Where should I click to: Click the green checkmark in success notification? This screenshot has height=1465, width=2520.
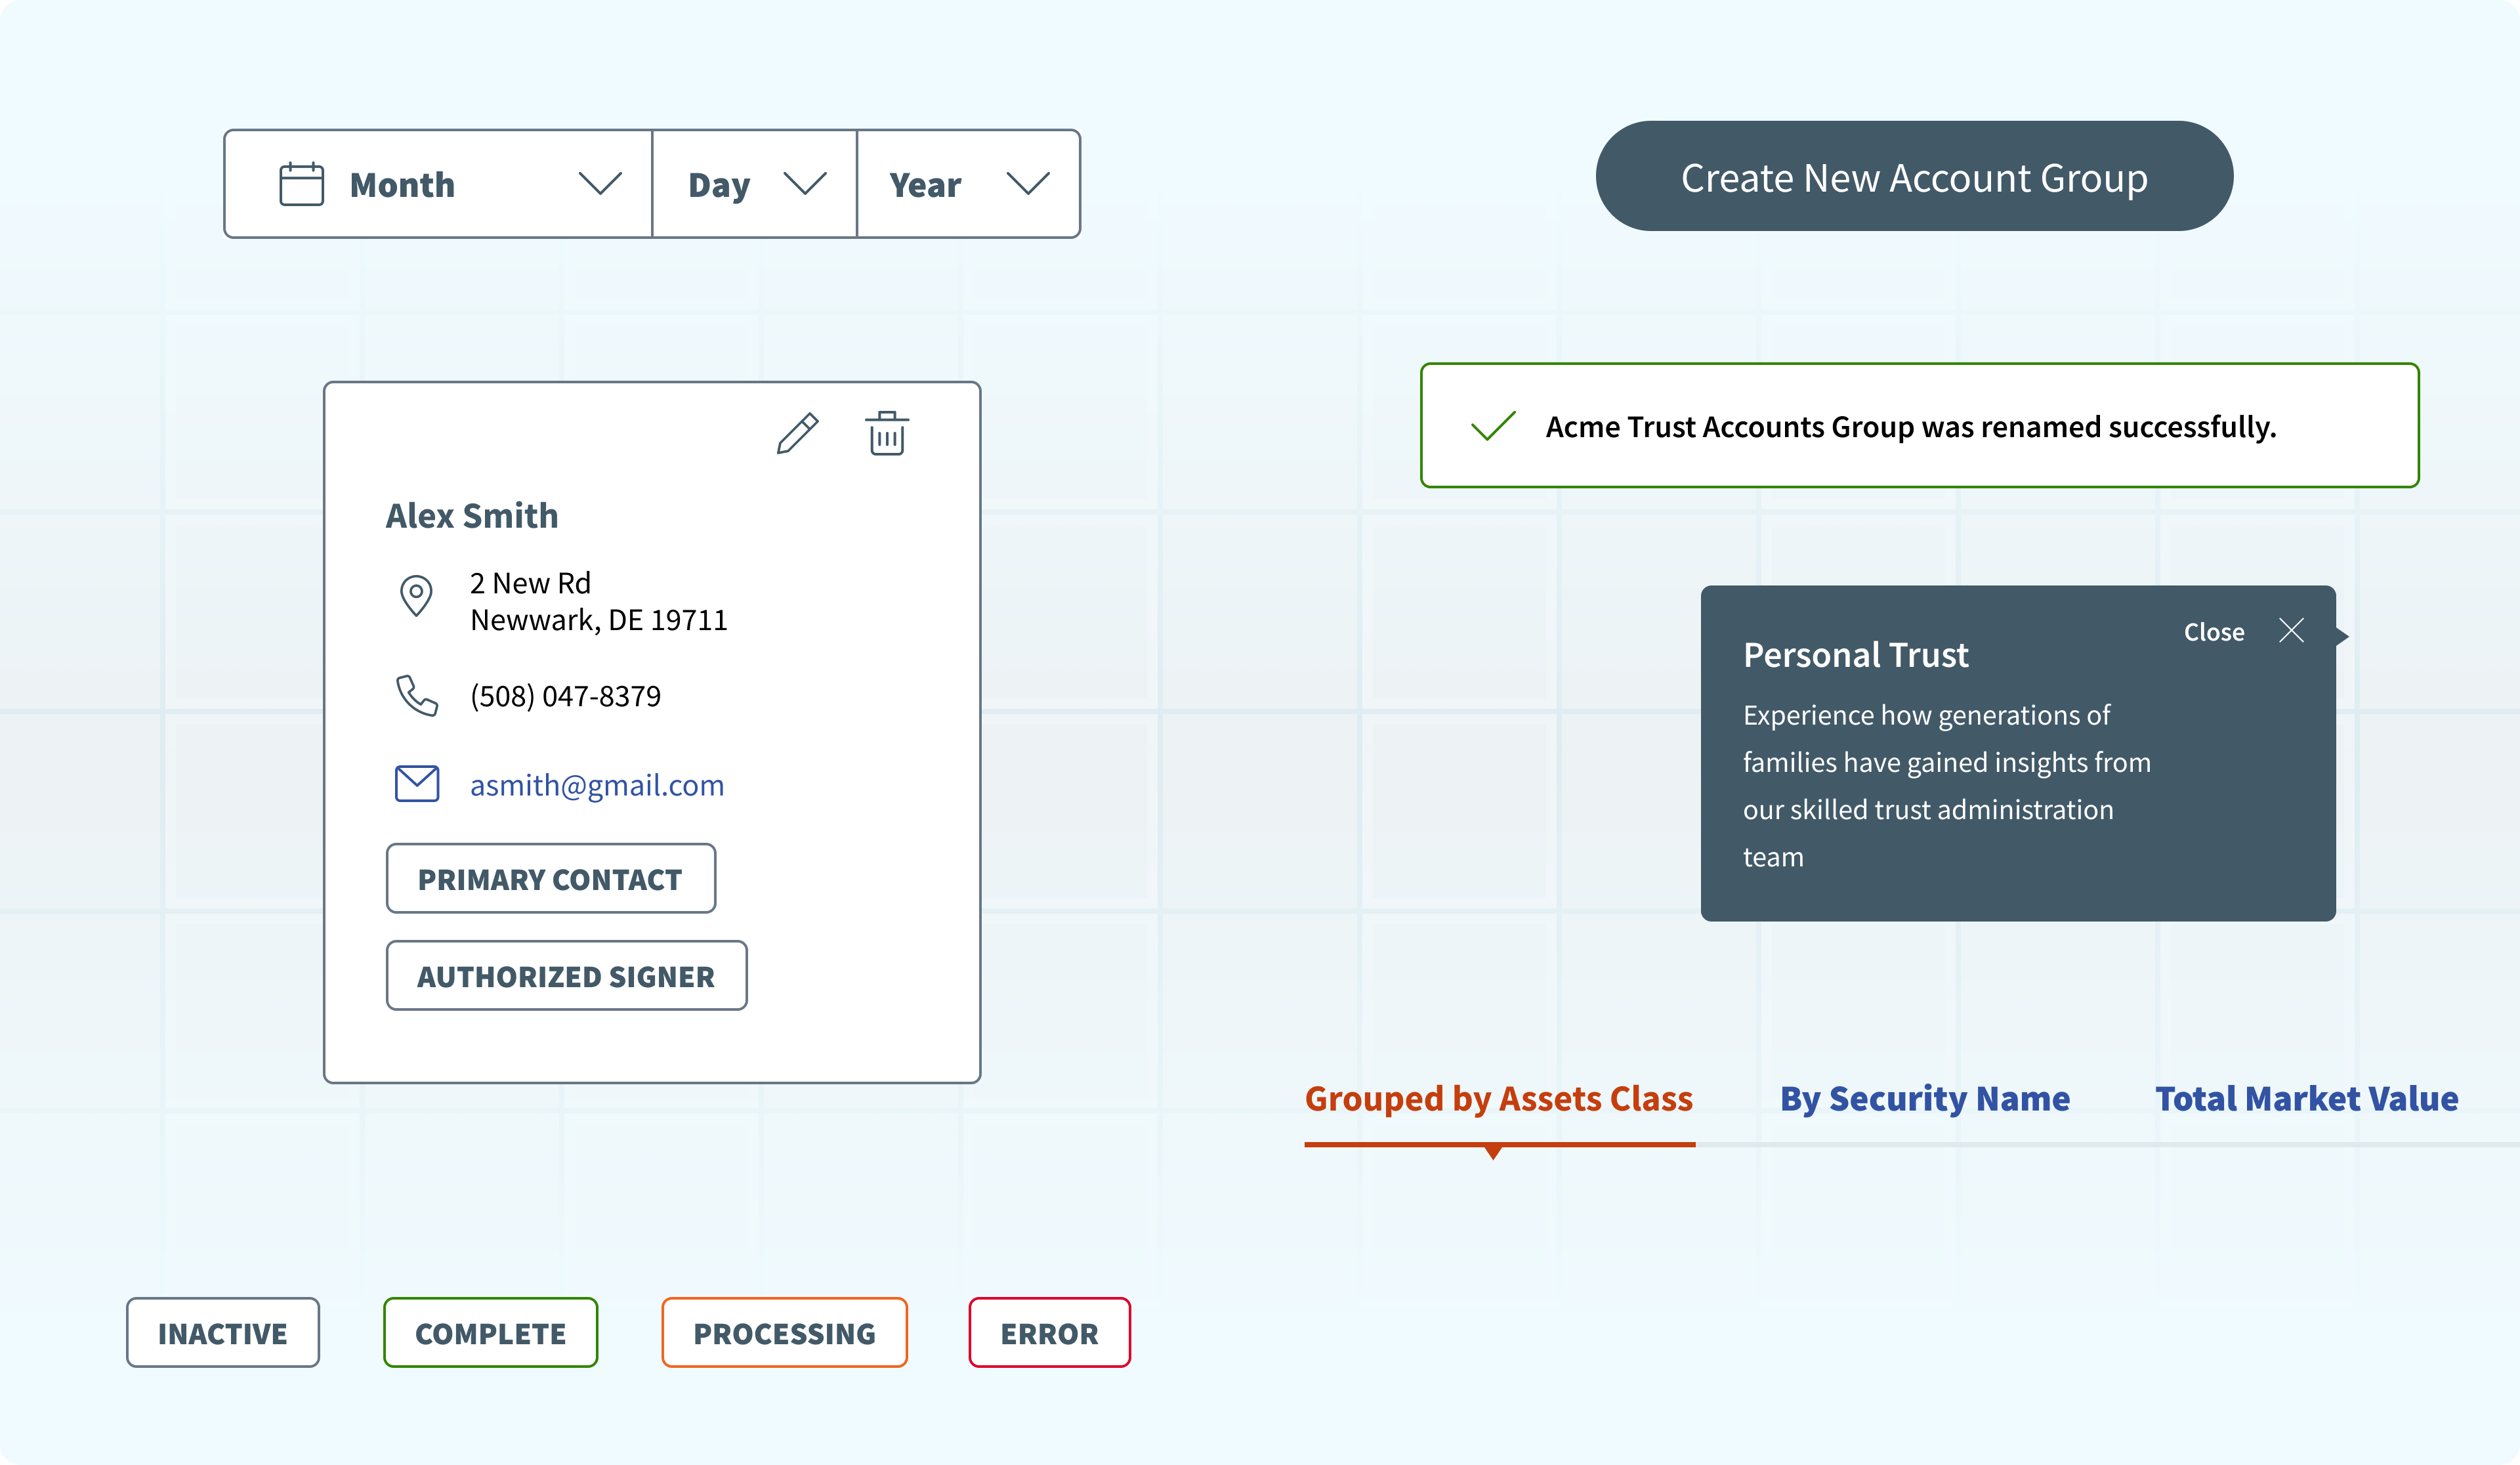[x=1493, y=426]
